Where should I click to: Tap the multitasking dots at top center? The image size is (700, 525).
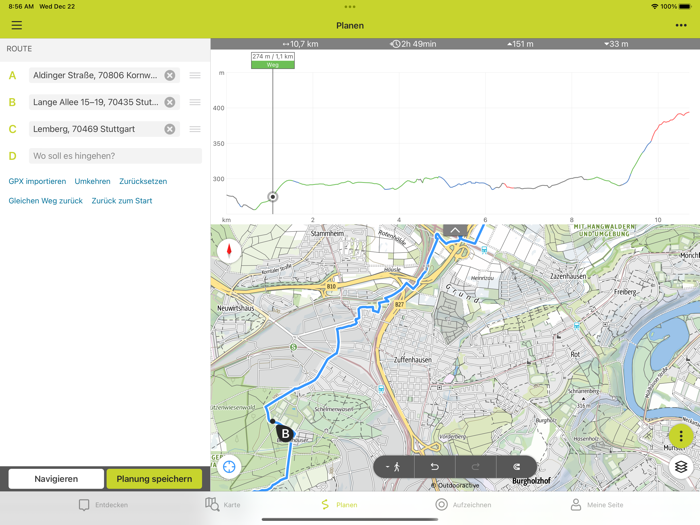click(x=350, y=7)
